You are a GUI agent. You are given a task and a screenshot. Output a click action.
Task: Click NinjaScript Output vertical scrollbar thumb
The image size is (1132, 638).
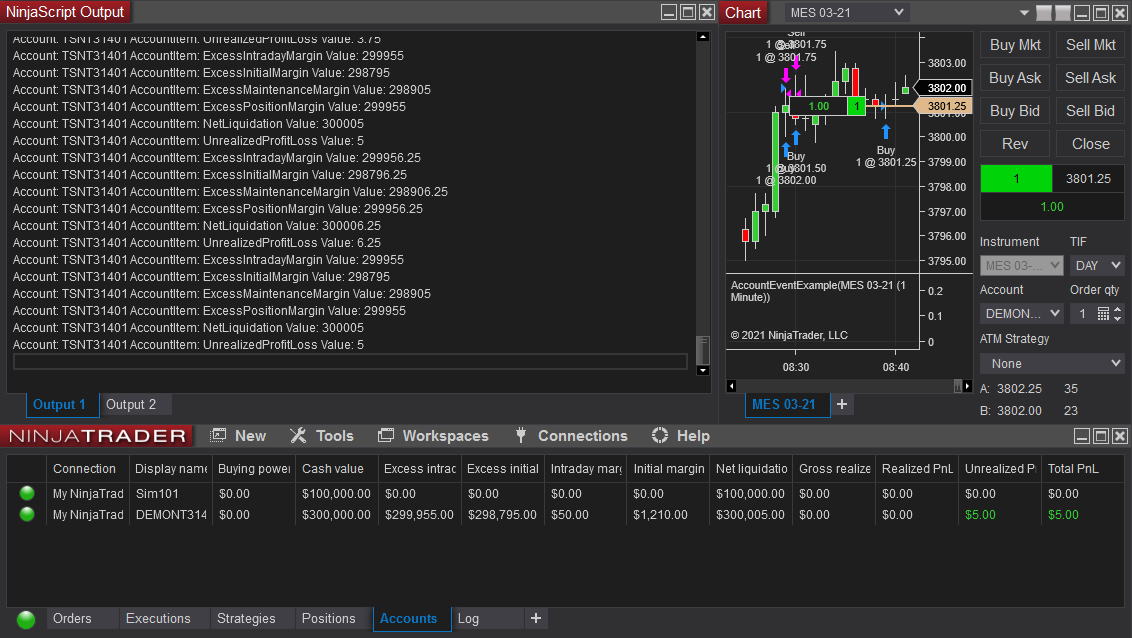[x=702, y=350]
